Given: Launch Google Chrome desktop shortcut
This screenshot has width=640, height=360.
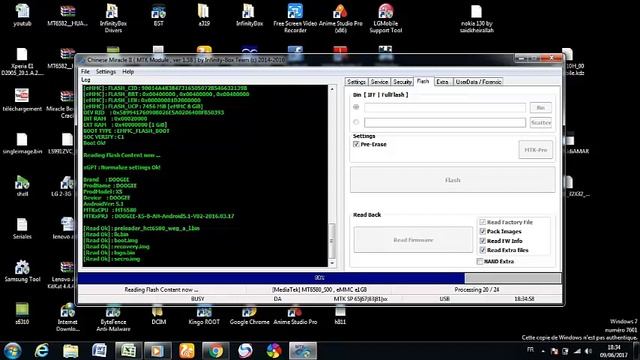Looking at the screenshot, I should (249, 316).
